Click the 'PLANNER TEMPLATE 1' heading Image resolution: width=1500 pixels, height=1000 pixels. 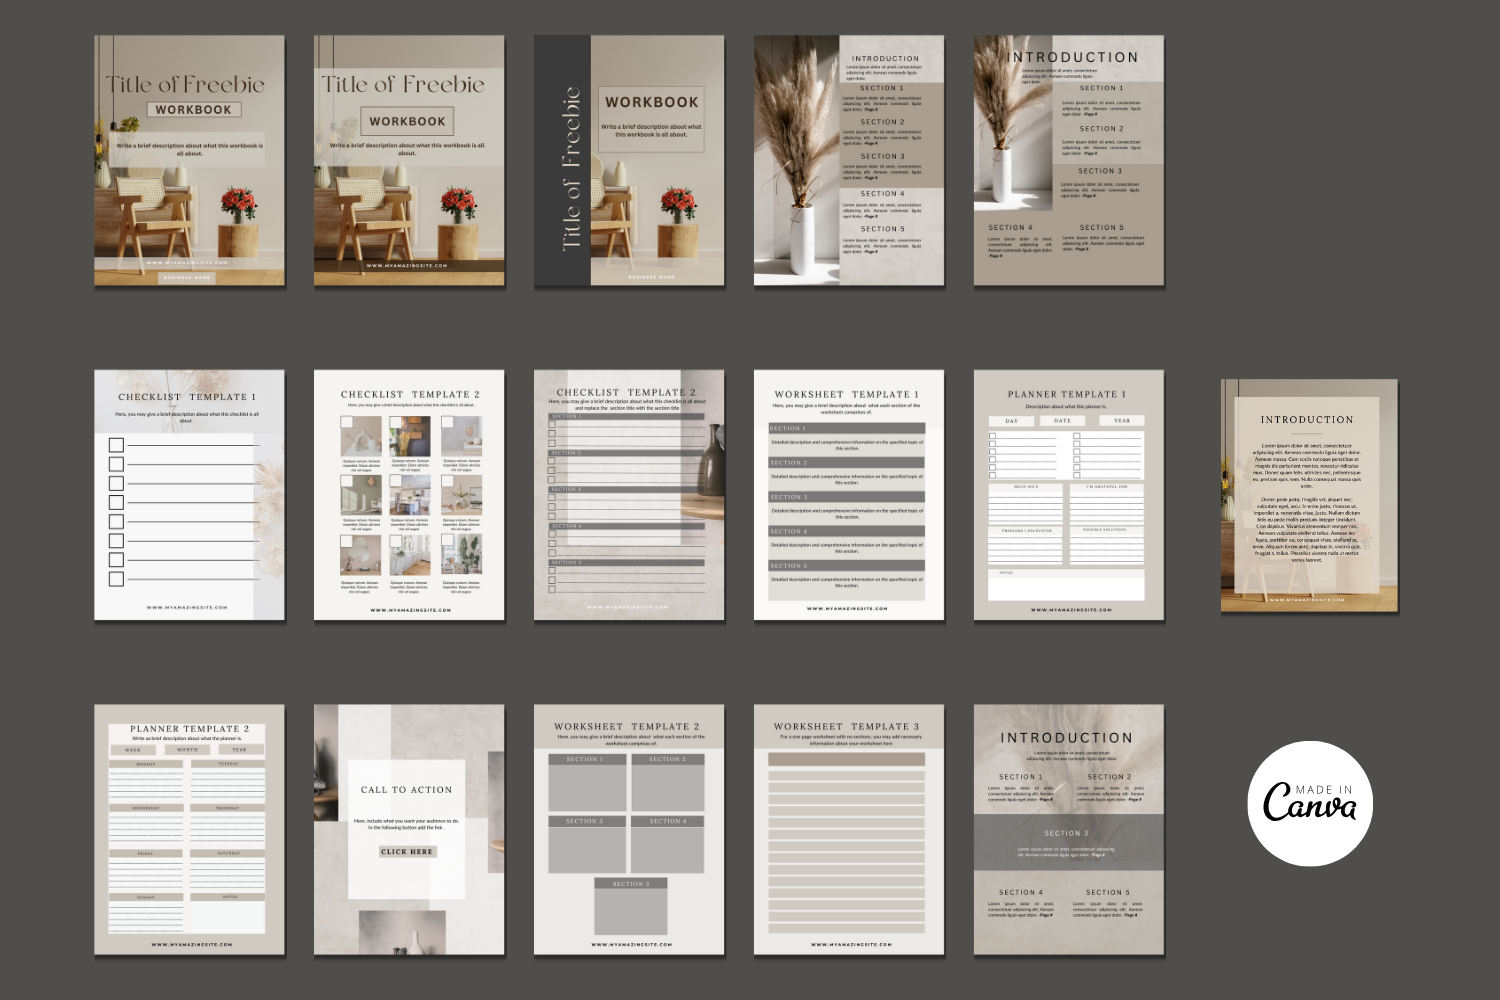(1067, 394)
